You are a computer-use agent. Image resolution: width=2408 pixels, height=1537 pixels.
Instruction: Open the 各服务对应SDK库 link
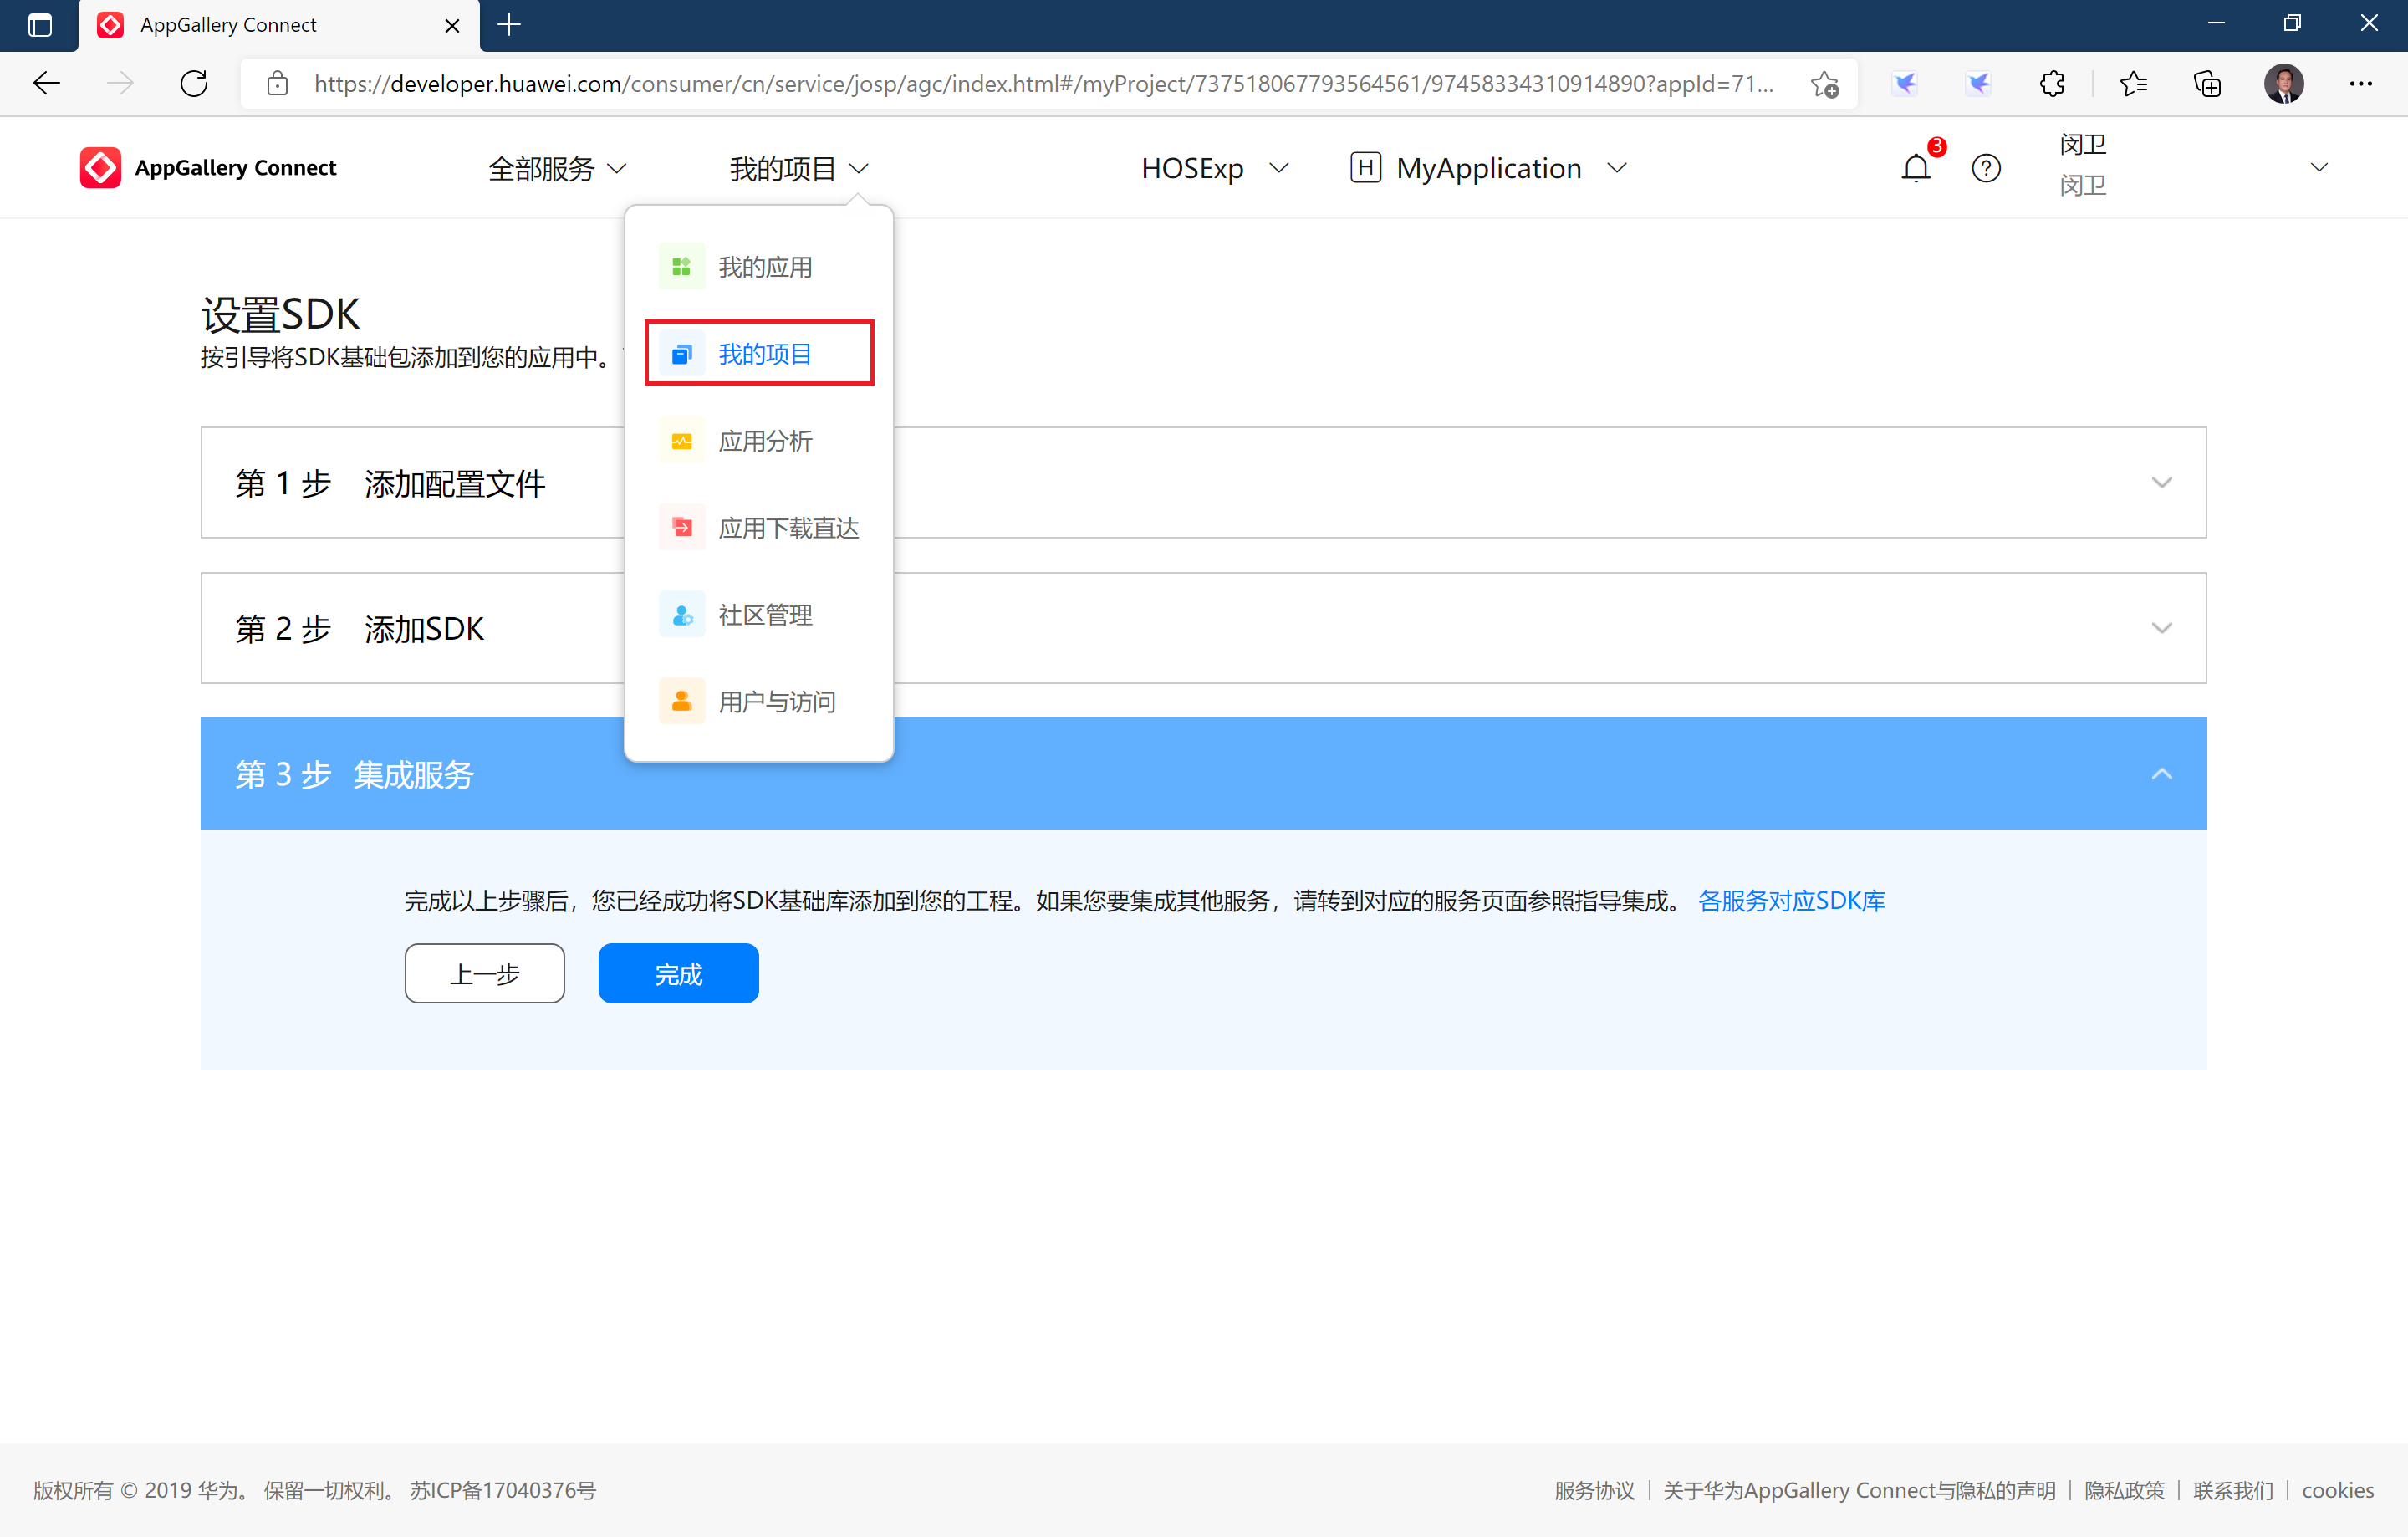coord(1791,901)
